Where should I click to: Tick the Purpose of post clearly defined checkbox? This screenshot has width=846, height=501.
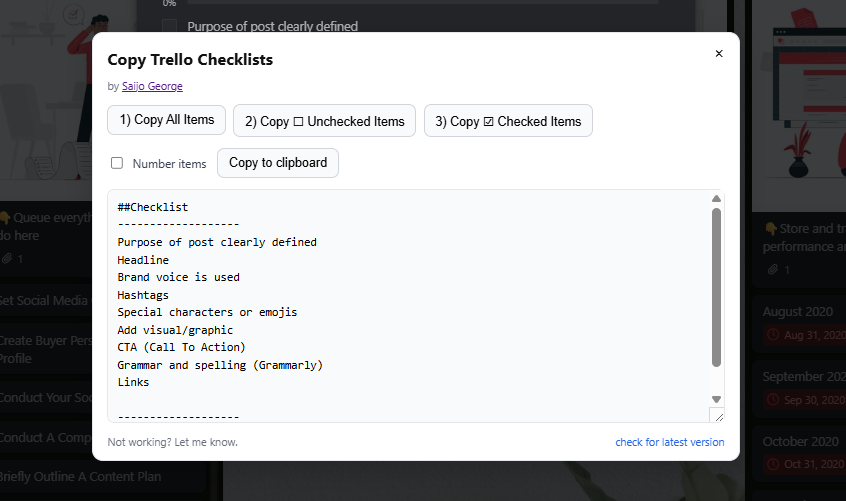click(x=169, y=26)
